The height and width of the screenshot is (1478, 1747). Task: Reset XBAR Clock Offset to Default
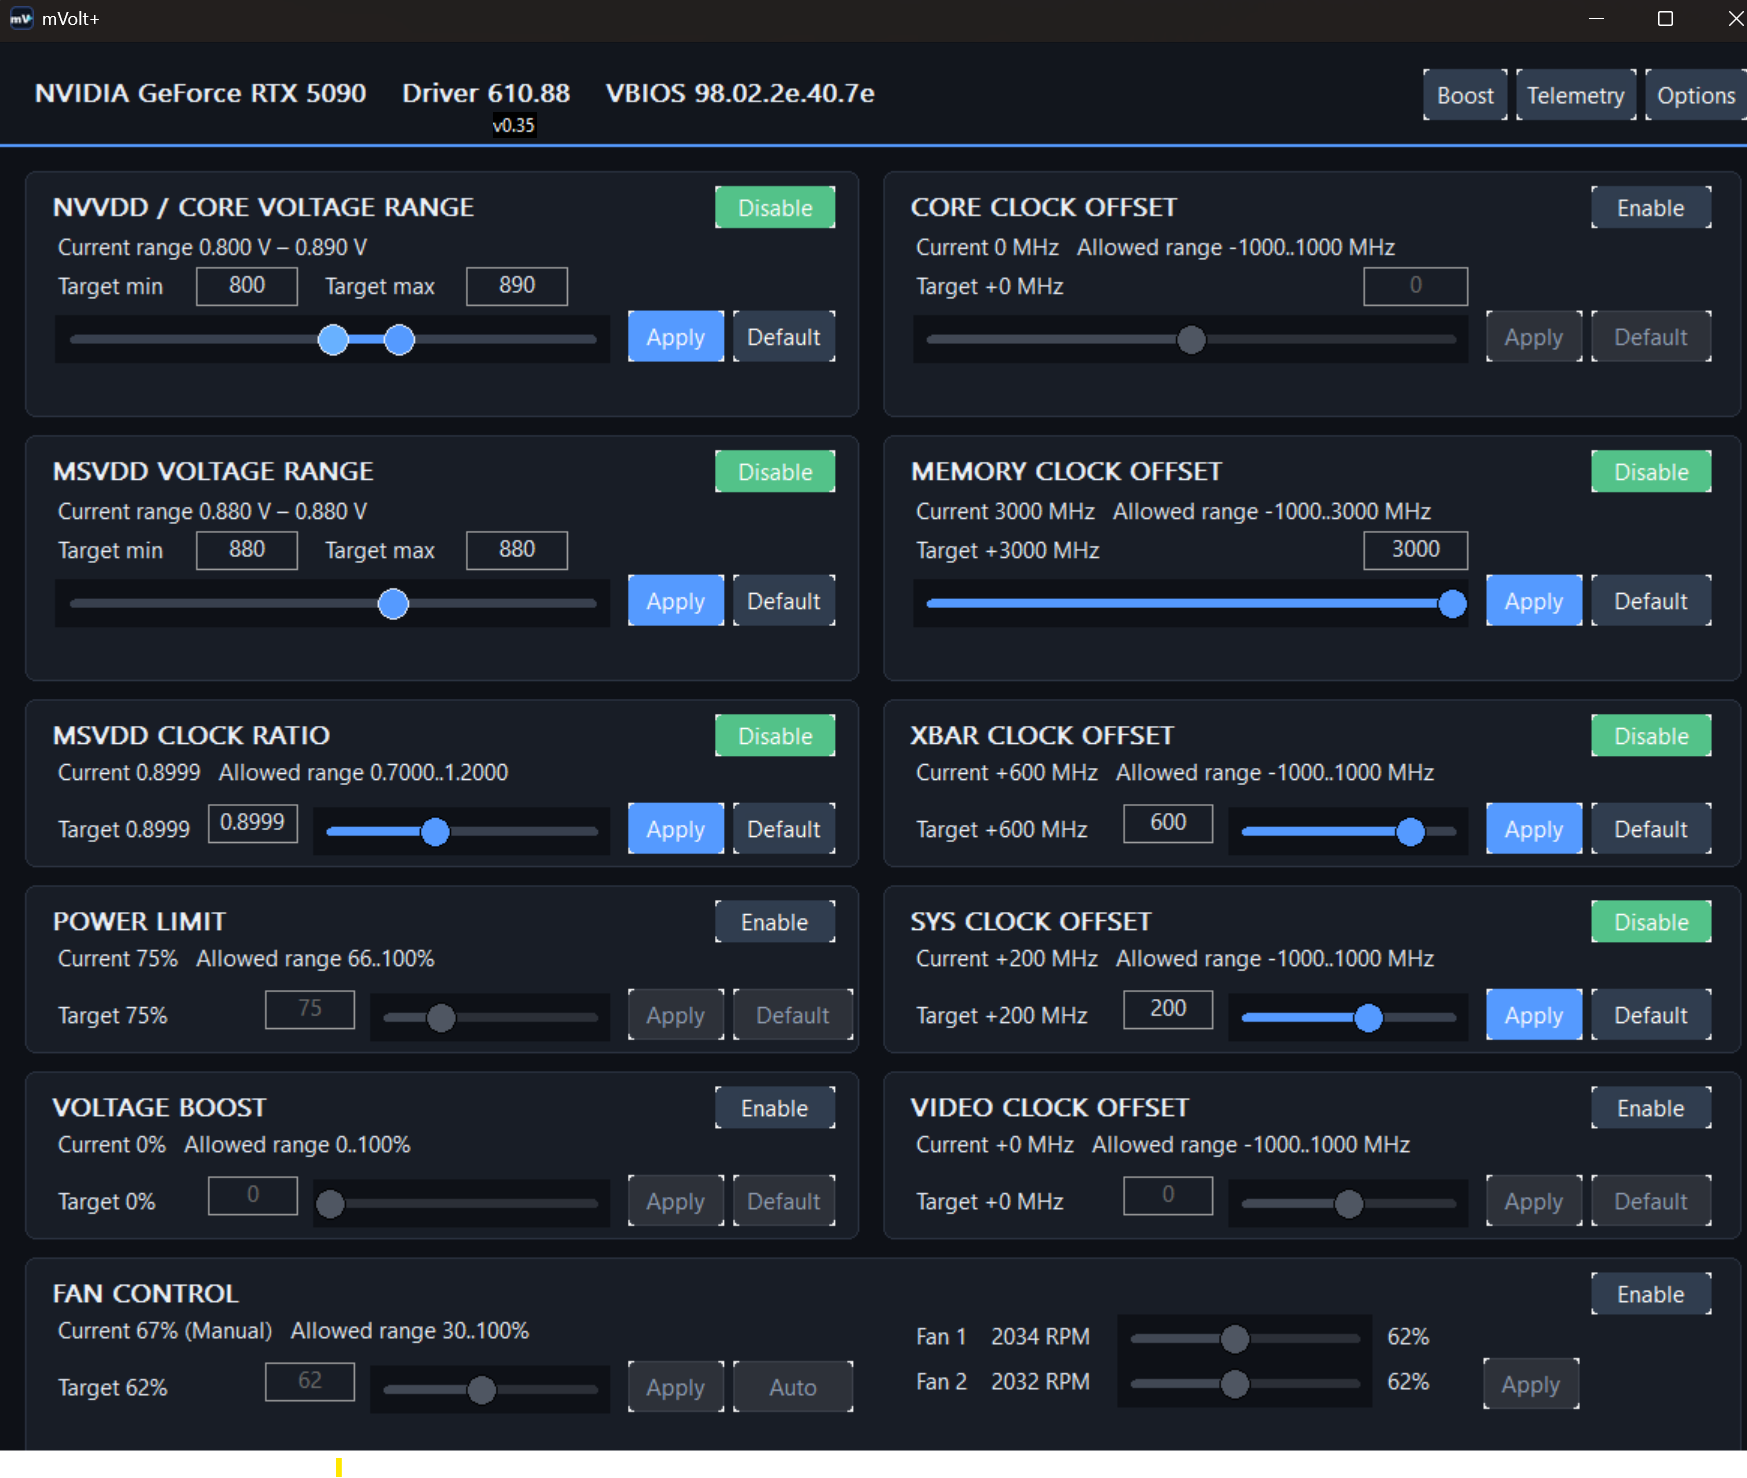point(1651,829)
